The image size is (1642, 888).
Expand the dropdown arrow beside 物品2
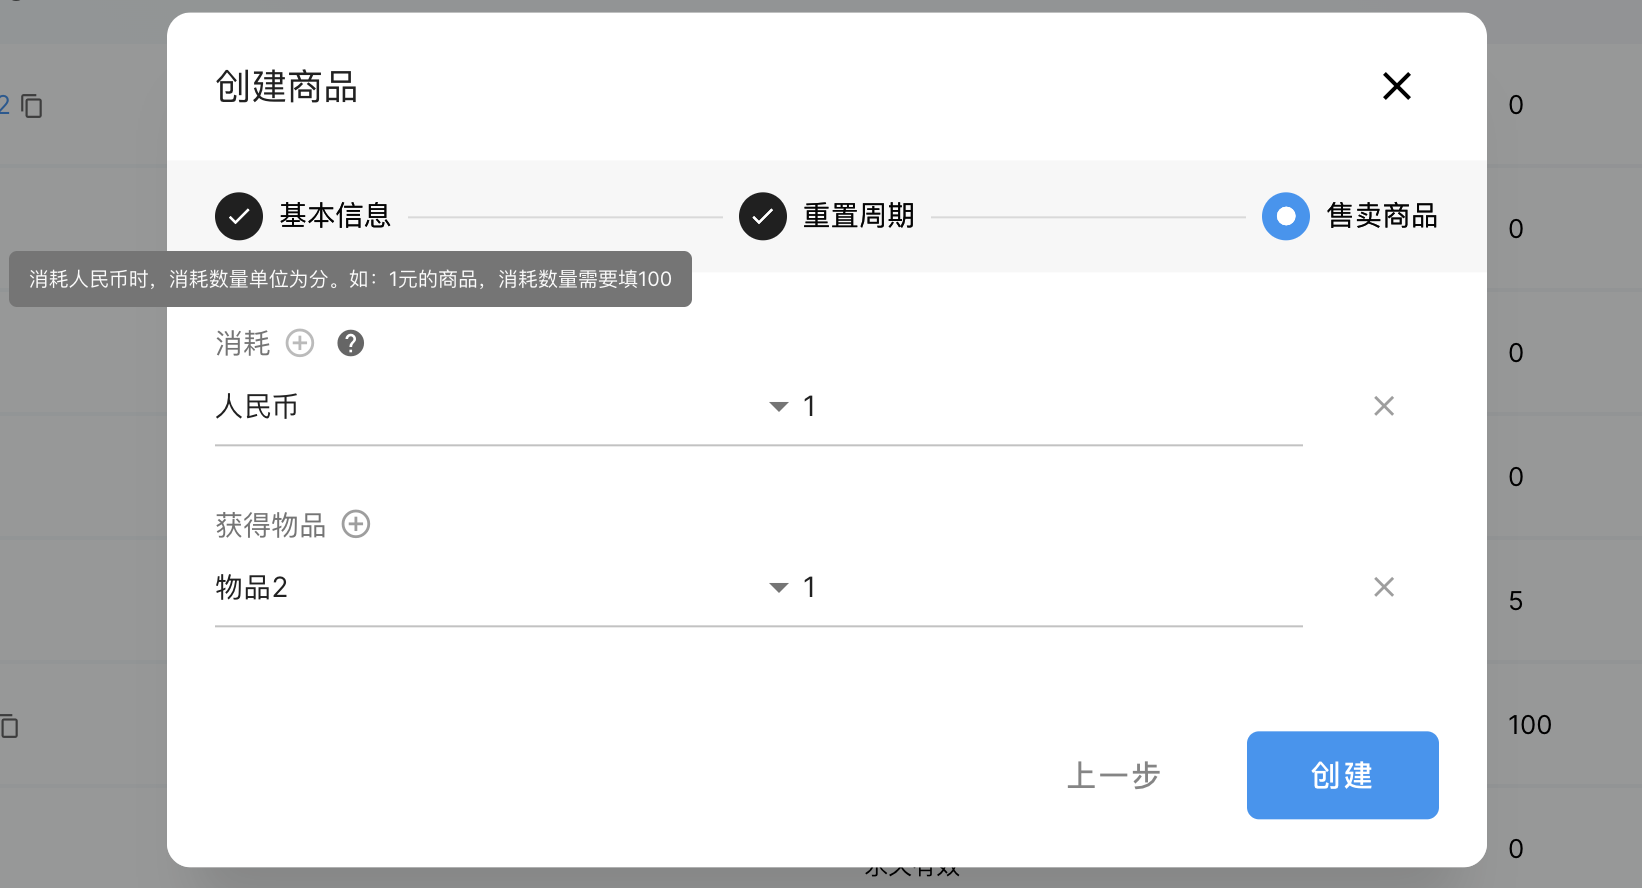click(779, 588)
